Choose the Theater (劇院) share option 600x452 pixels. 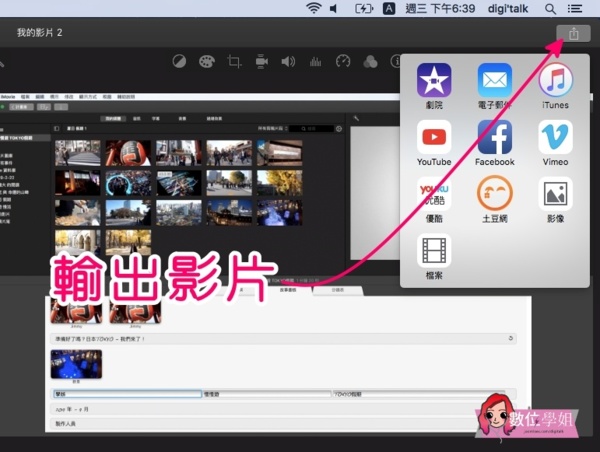coord(434,80)
